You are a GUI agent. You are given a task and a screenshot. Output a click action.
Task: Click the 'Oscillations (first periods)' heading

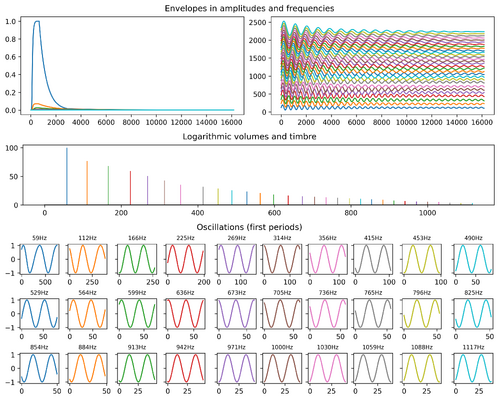pos(249,227)
